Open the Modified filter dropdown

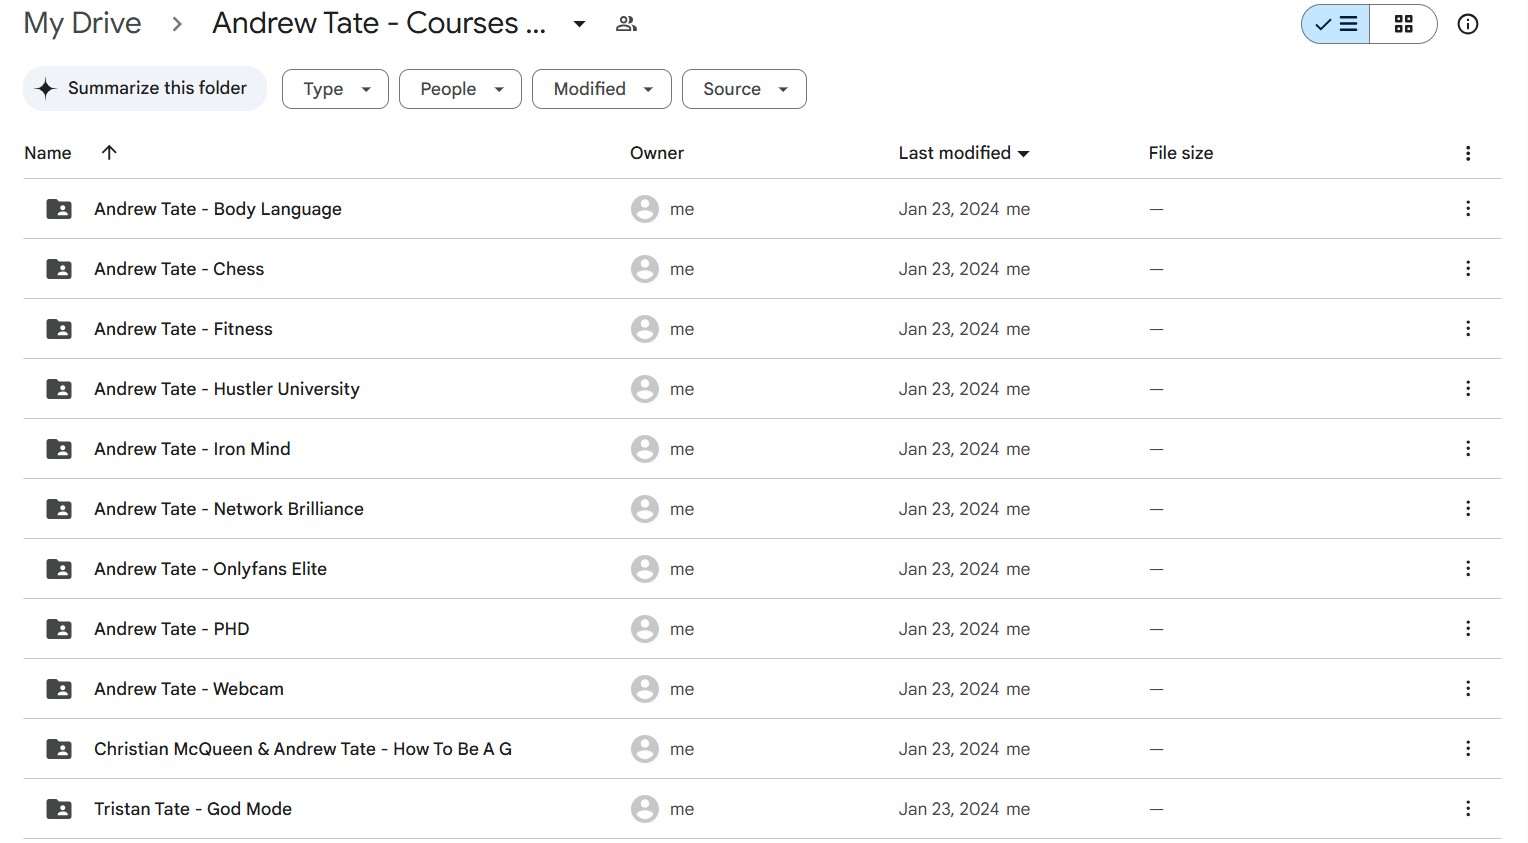point(601,89)
